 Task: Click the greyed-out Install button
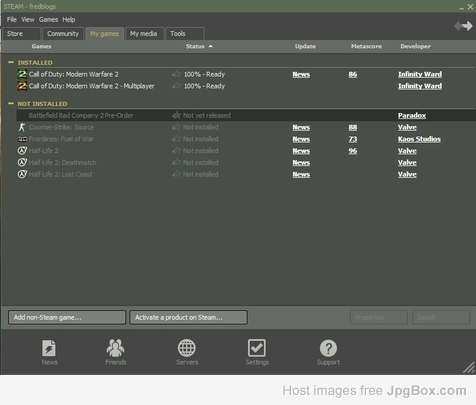(x=441, y=317)
